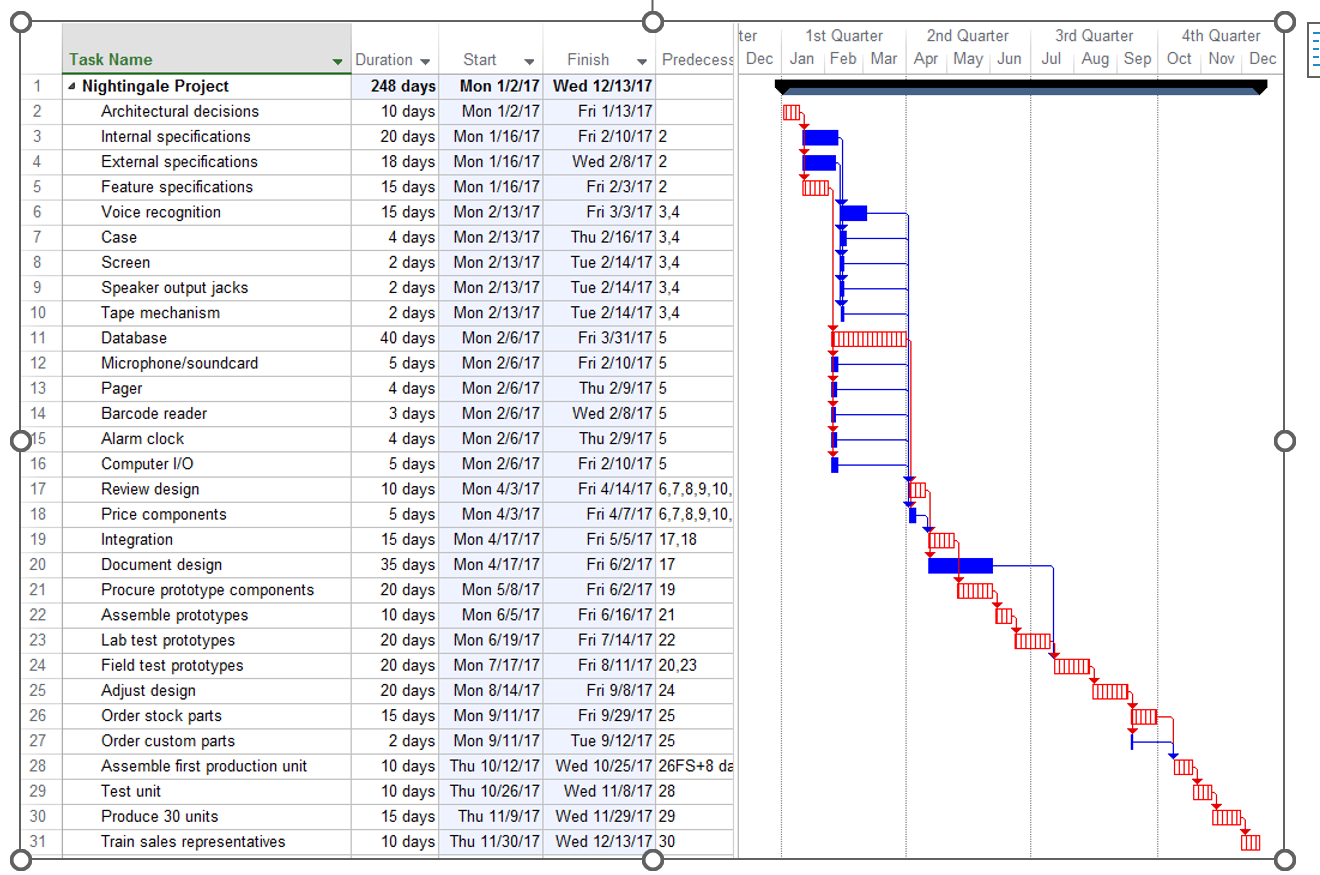Click the Internal specifications Gantt bar
This screenshot has height=875, width=1320.
click(x=821, y=137)
